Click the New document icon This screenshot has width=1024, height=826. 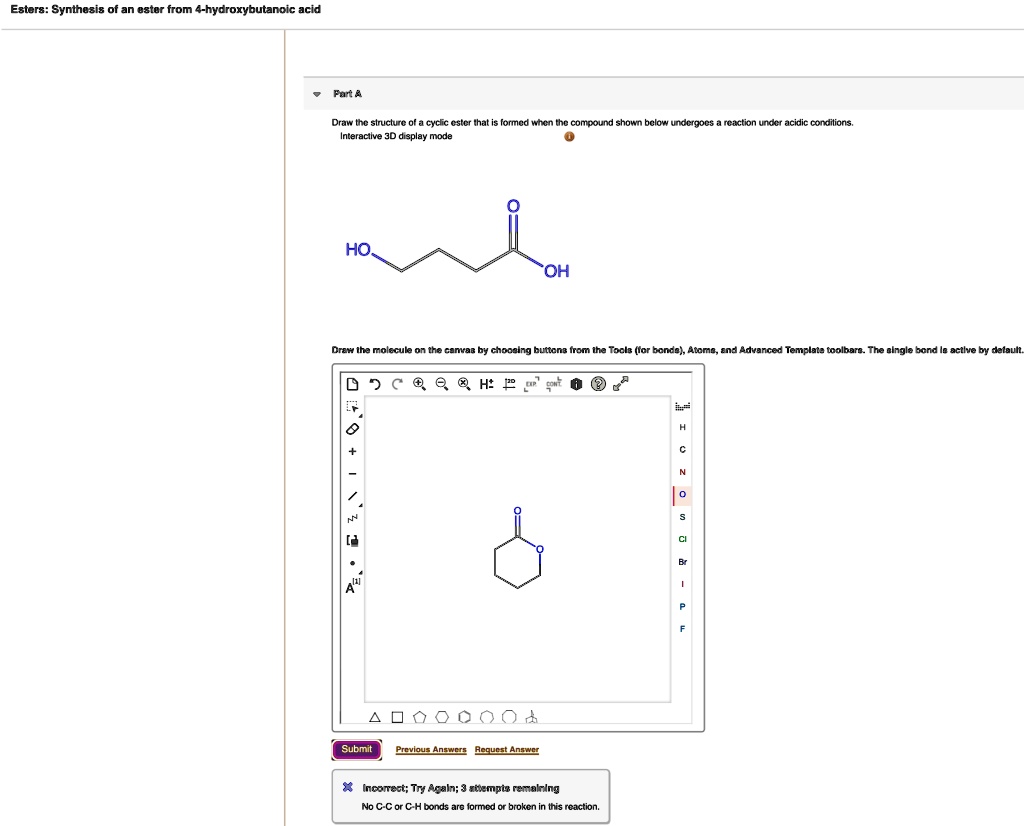click(351, 384)
